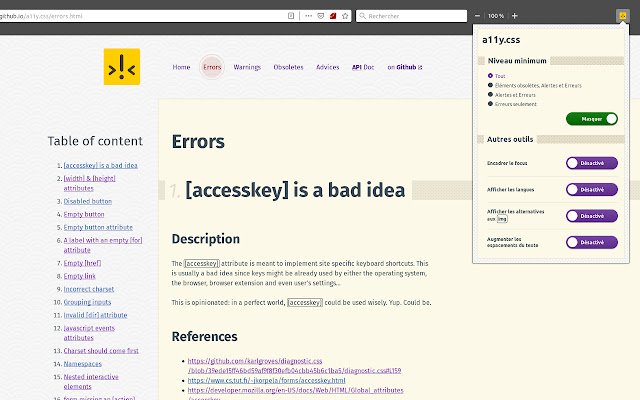Click 'Autres outils' heading in extension popup

[510, 139]
